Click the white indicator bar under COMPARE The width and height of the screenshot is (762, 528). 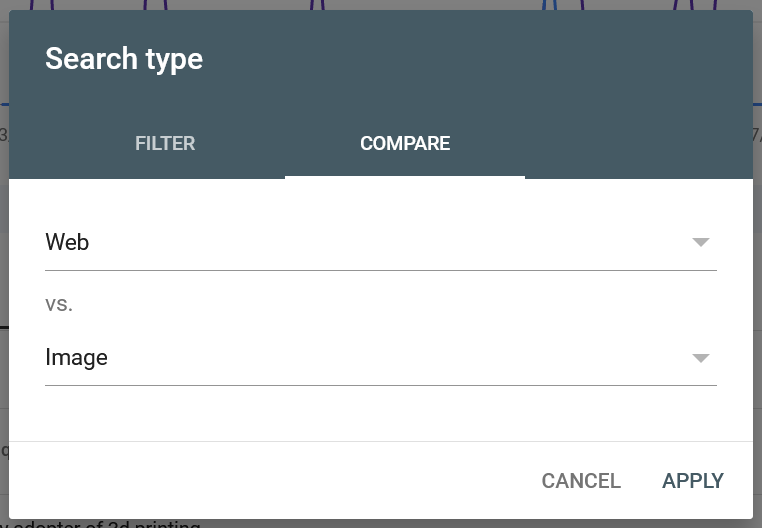point(405,177)
